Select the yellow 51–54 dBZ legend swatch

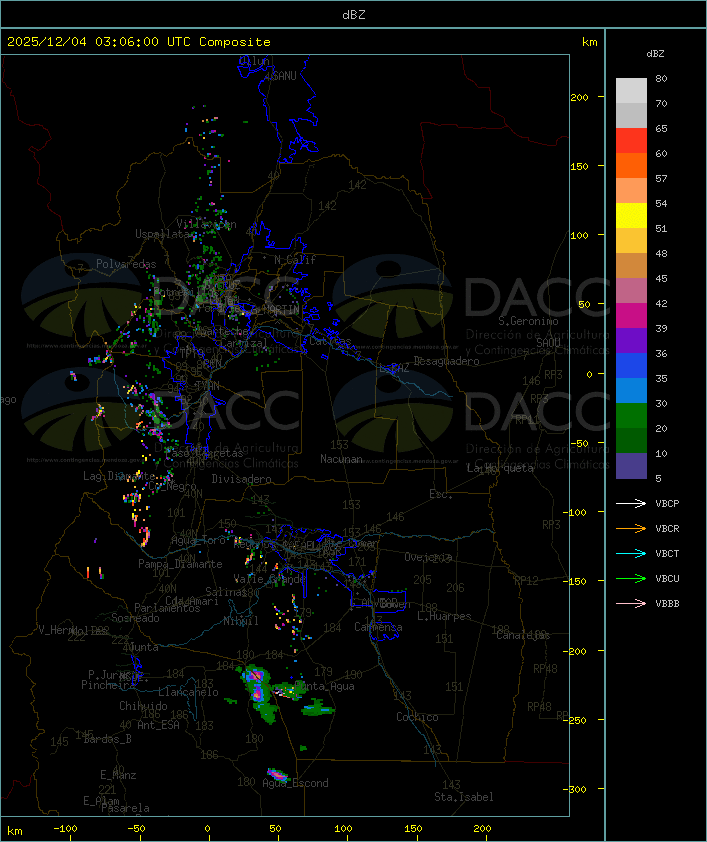point(631,216)
